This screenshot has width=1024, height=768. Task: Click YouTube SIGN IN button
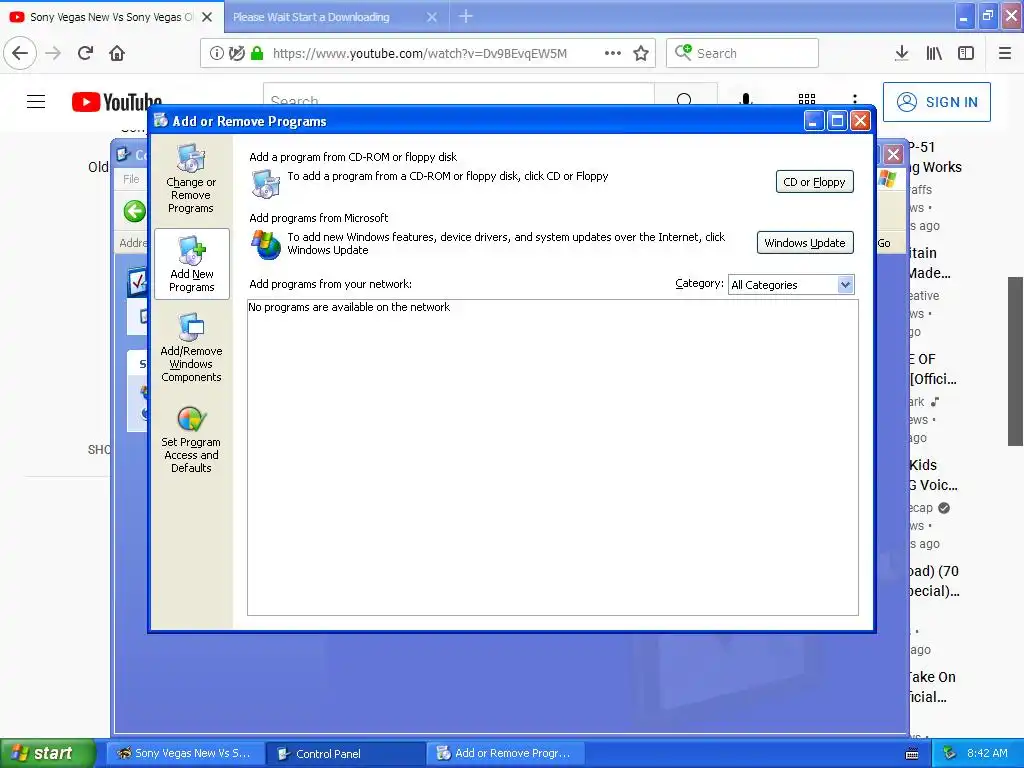coord(936,102)
